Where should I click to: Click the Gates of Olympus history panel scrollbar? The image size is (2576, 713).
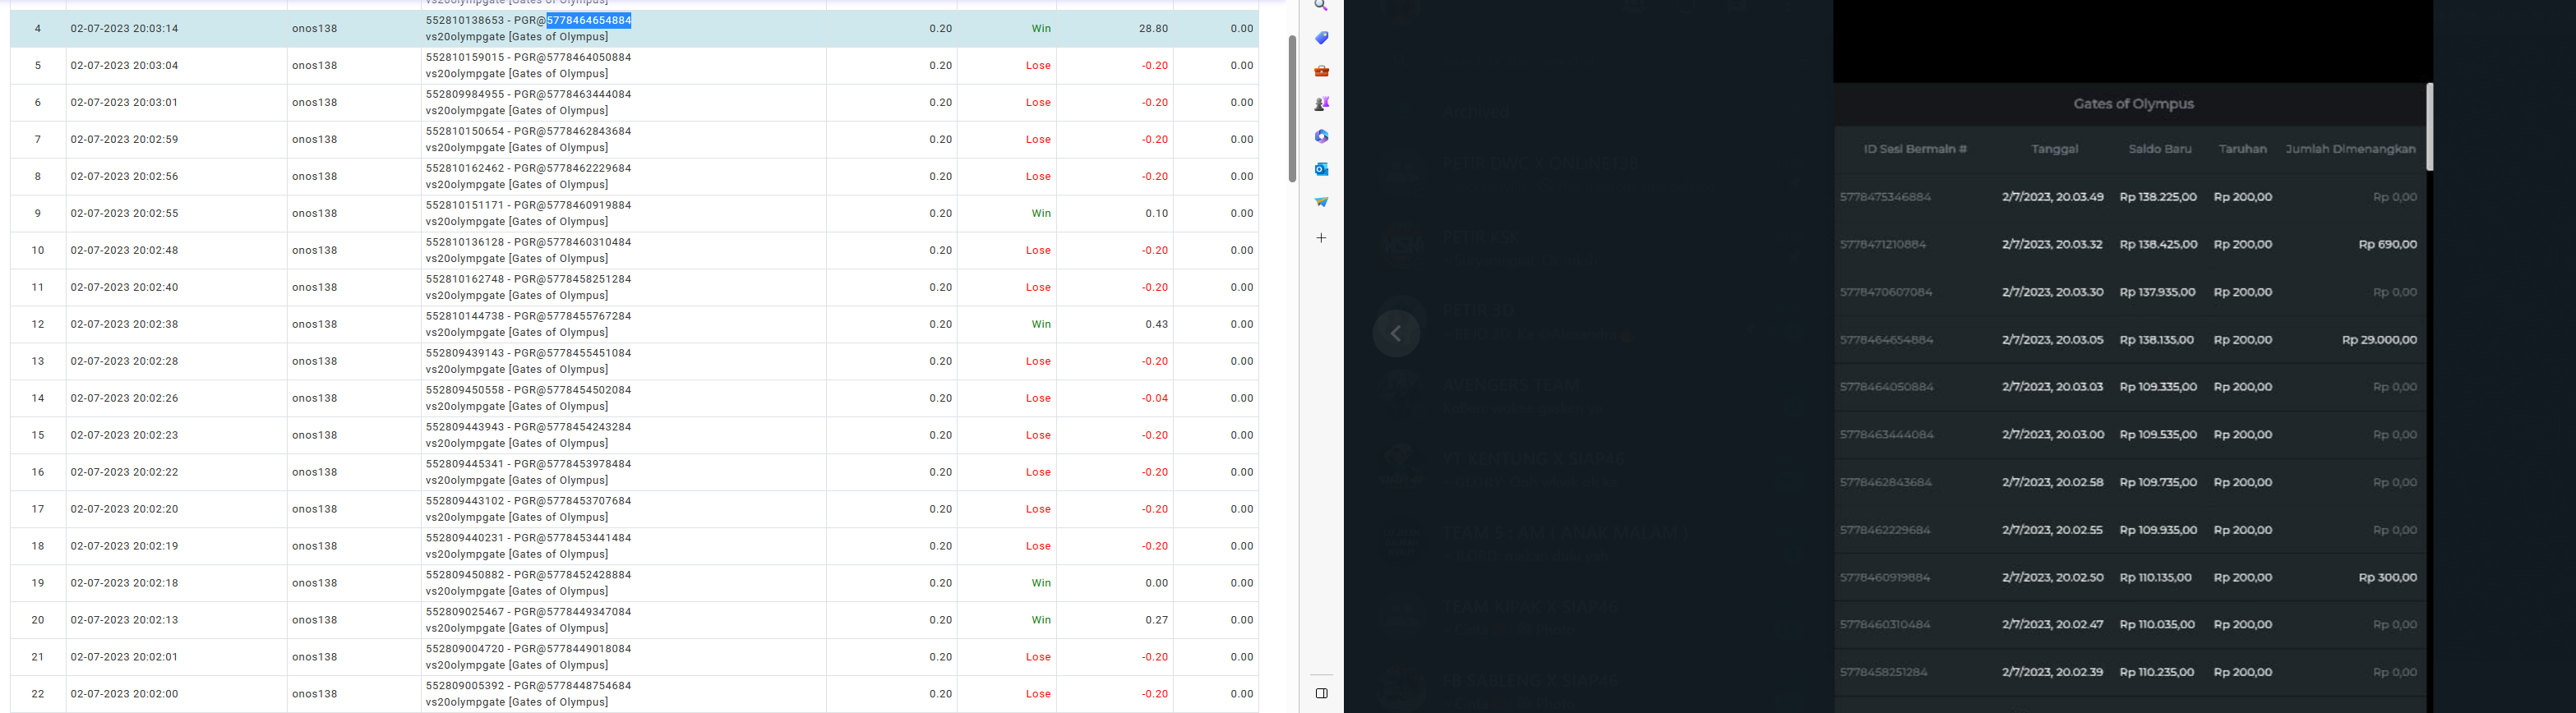click(2429, 127)
